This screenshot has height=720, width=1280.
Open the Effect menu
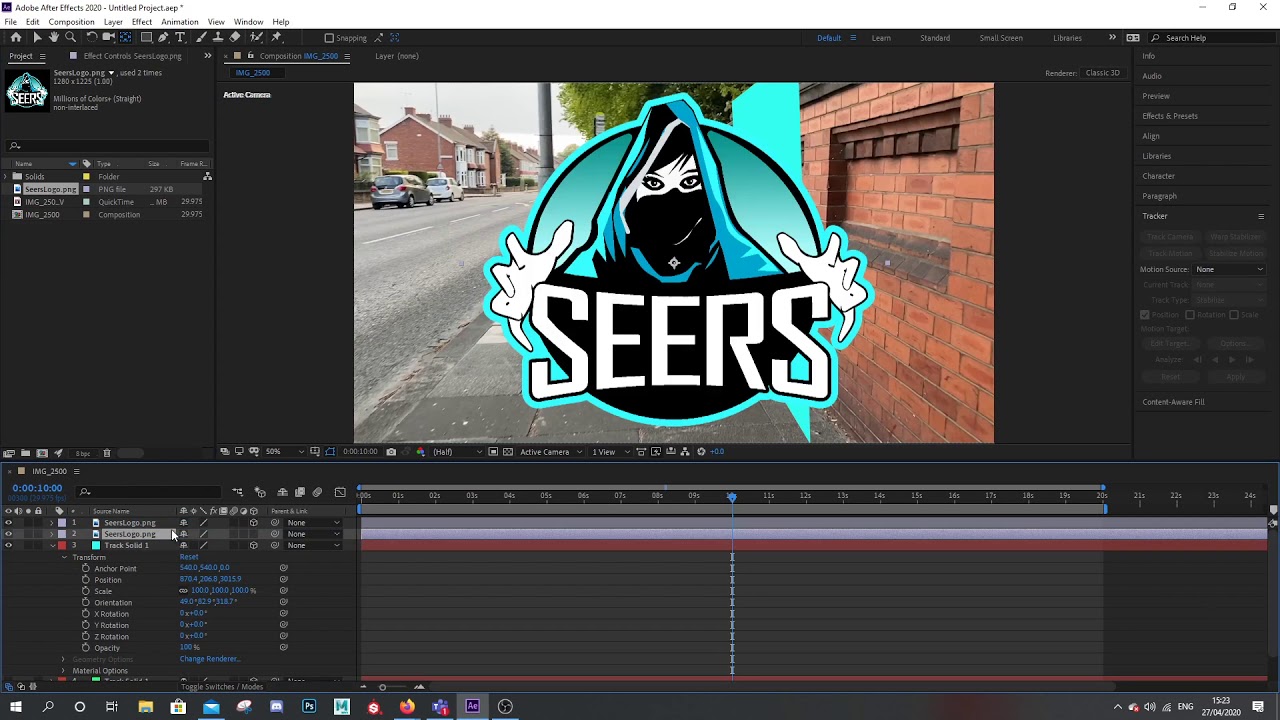point(141,22)
